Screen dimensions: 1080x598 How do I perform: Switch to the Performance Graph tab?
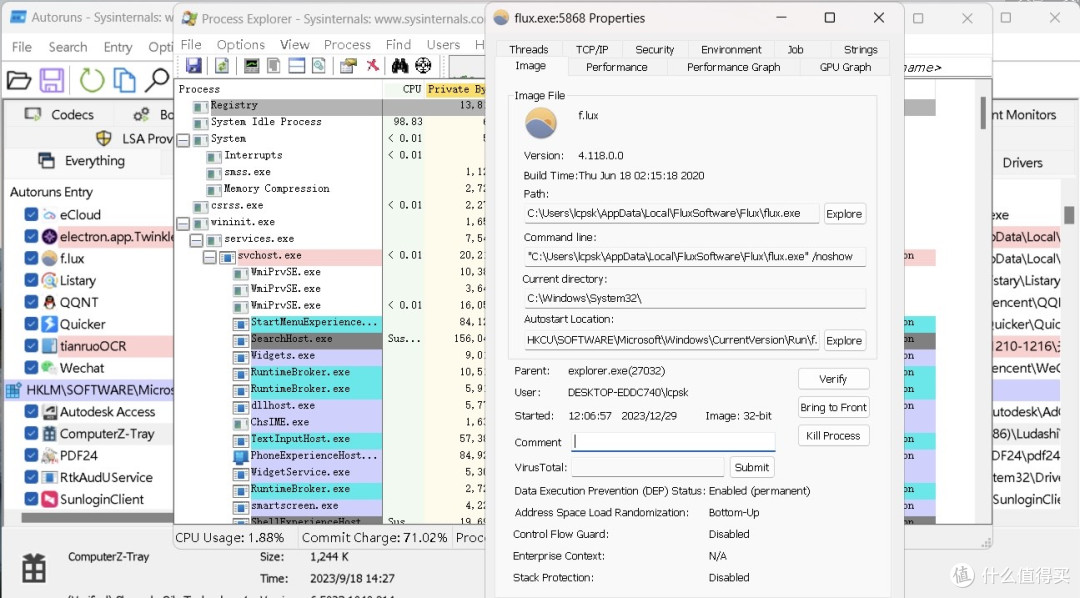[734, 67]
